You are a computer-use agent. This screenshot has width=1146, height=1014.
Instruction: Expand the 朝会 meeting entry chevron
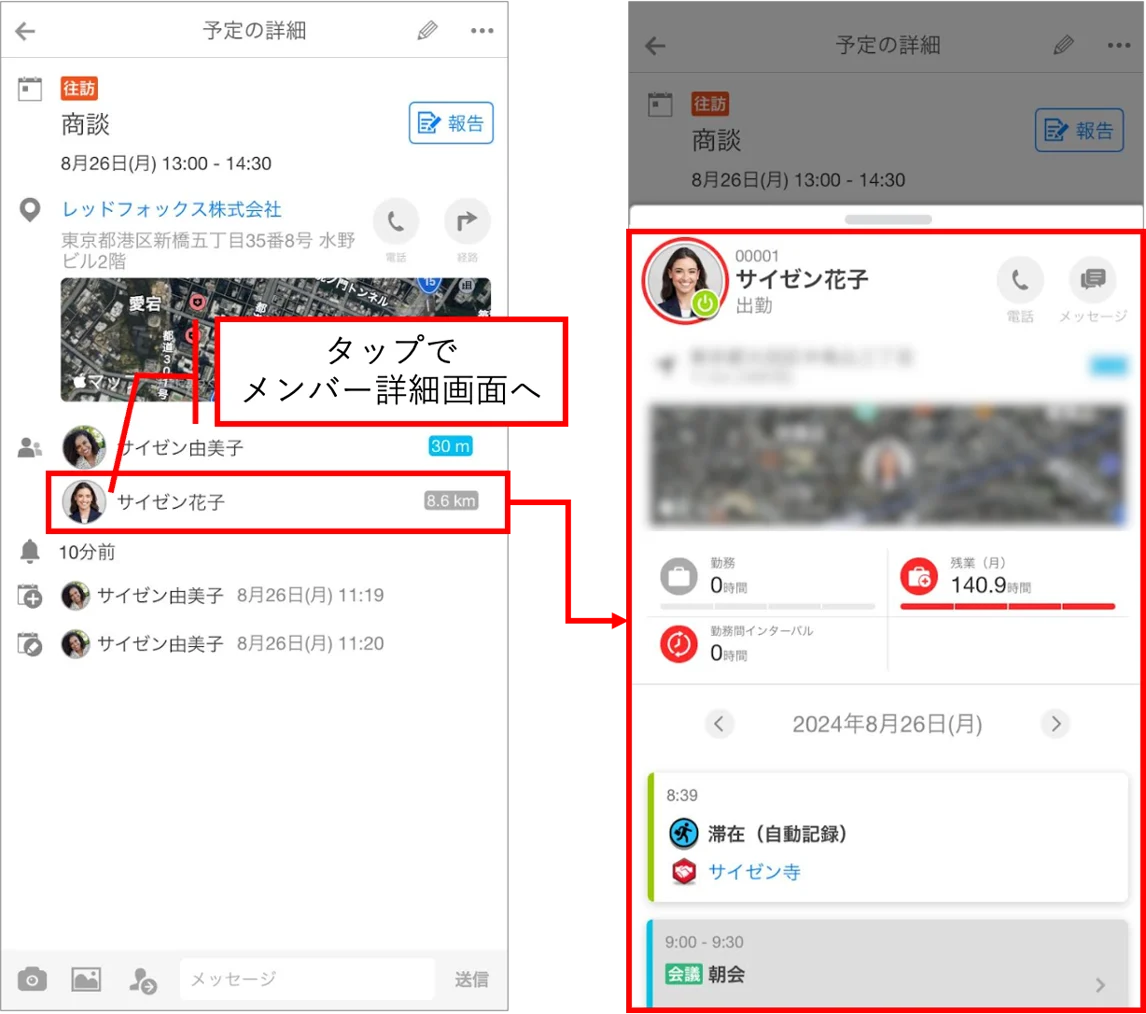(x=1100, y=985)
